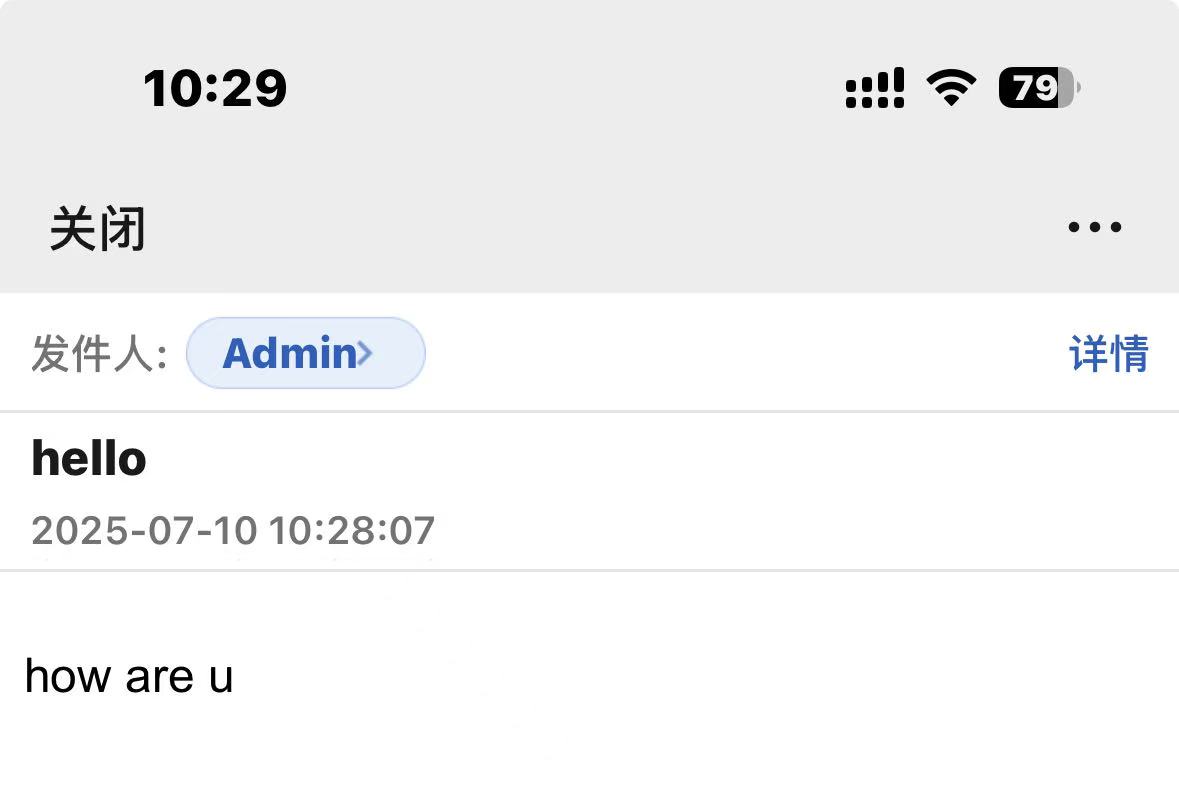Tap the message body how are u

tap(129, 675)
